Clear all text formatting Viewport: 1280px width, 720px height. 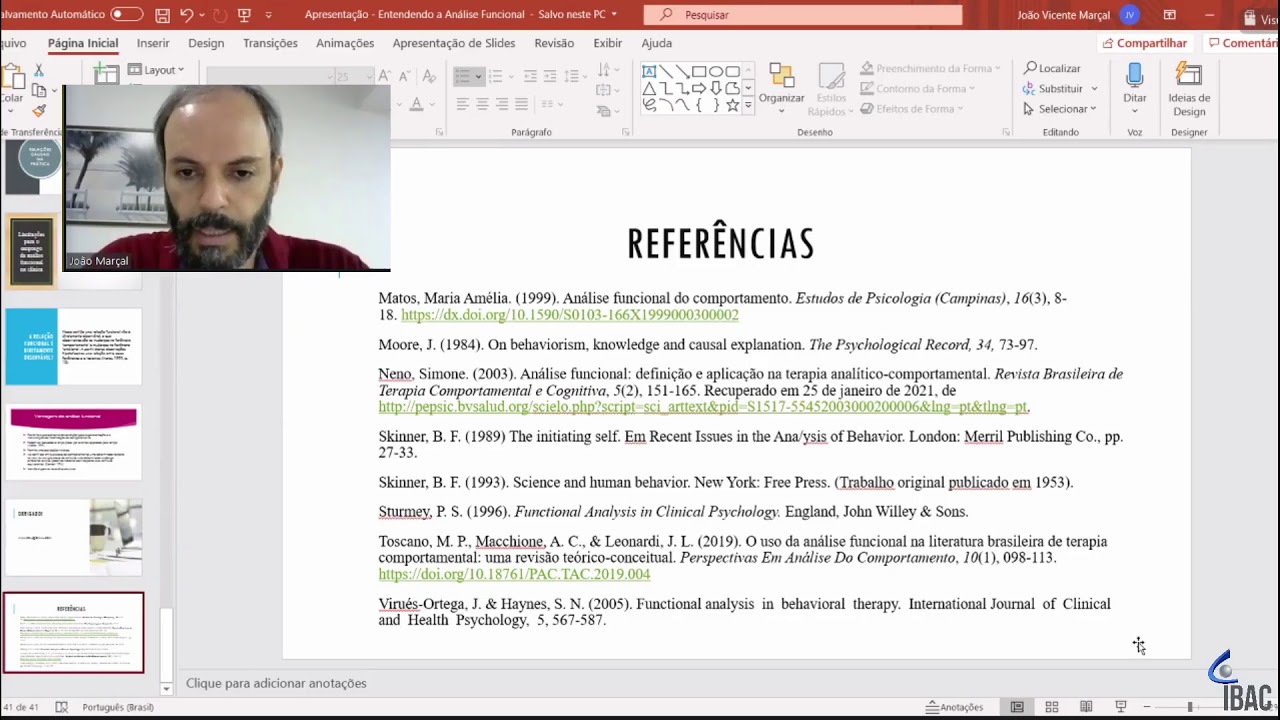coord(428,76)
